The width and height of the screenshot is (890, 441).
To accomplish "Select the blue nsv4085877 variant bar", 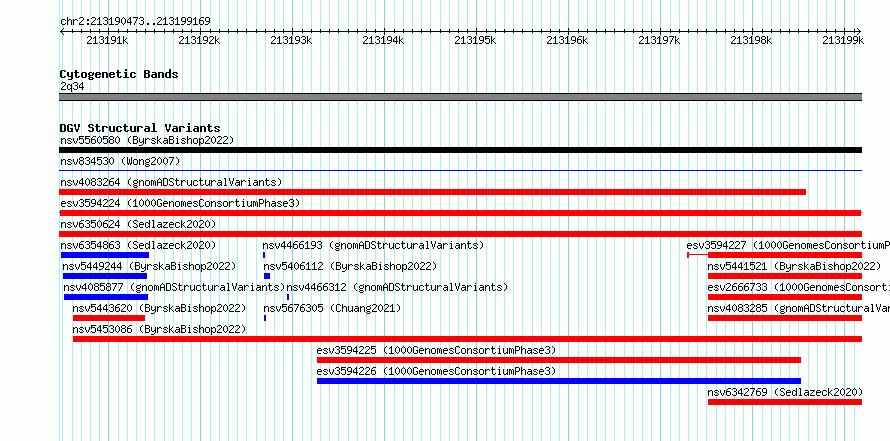I will click(x=106, y=297).
